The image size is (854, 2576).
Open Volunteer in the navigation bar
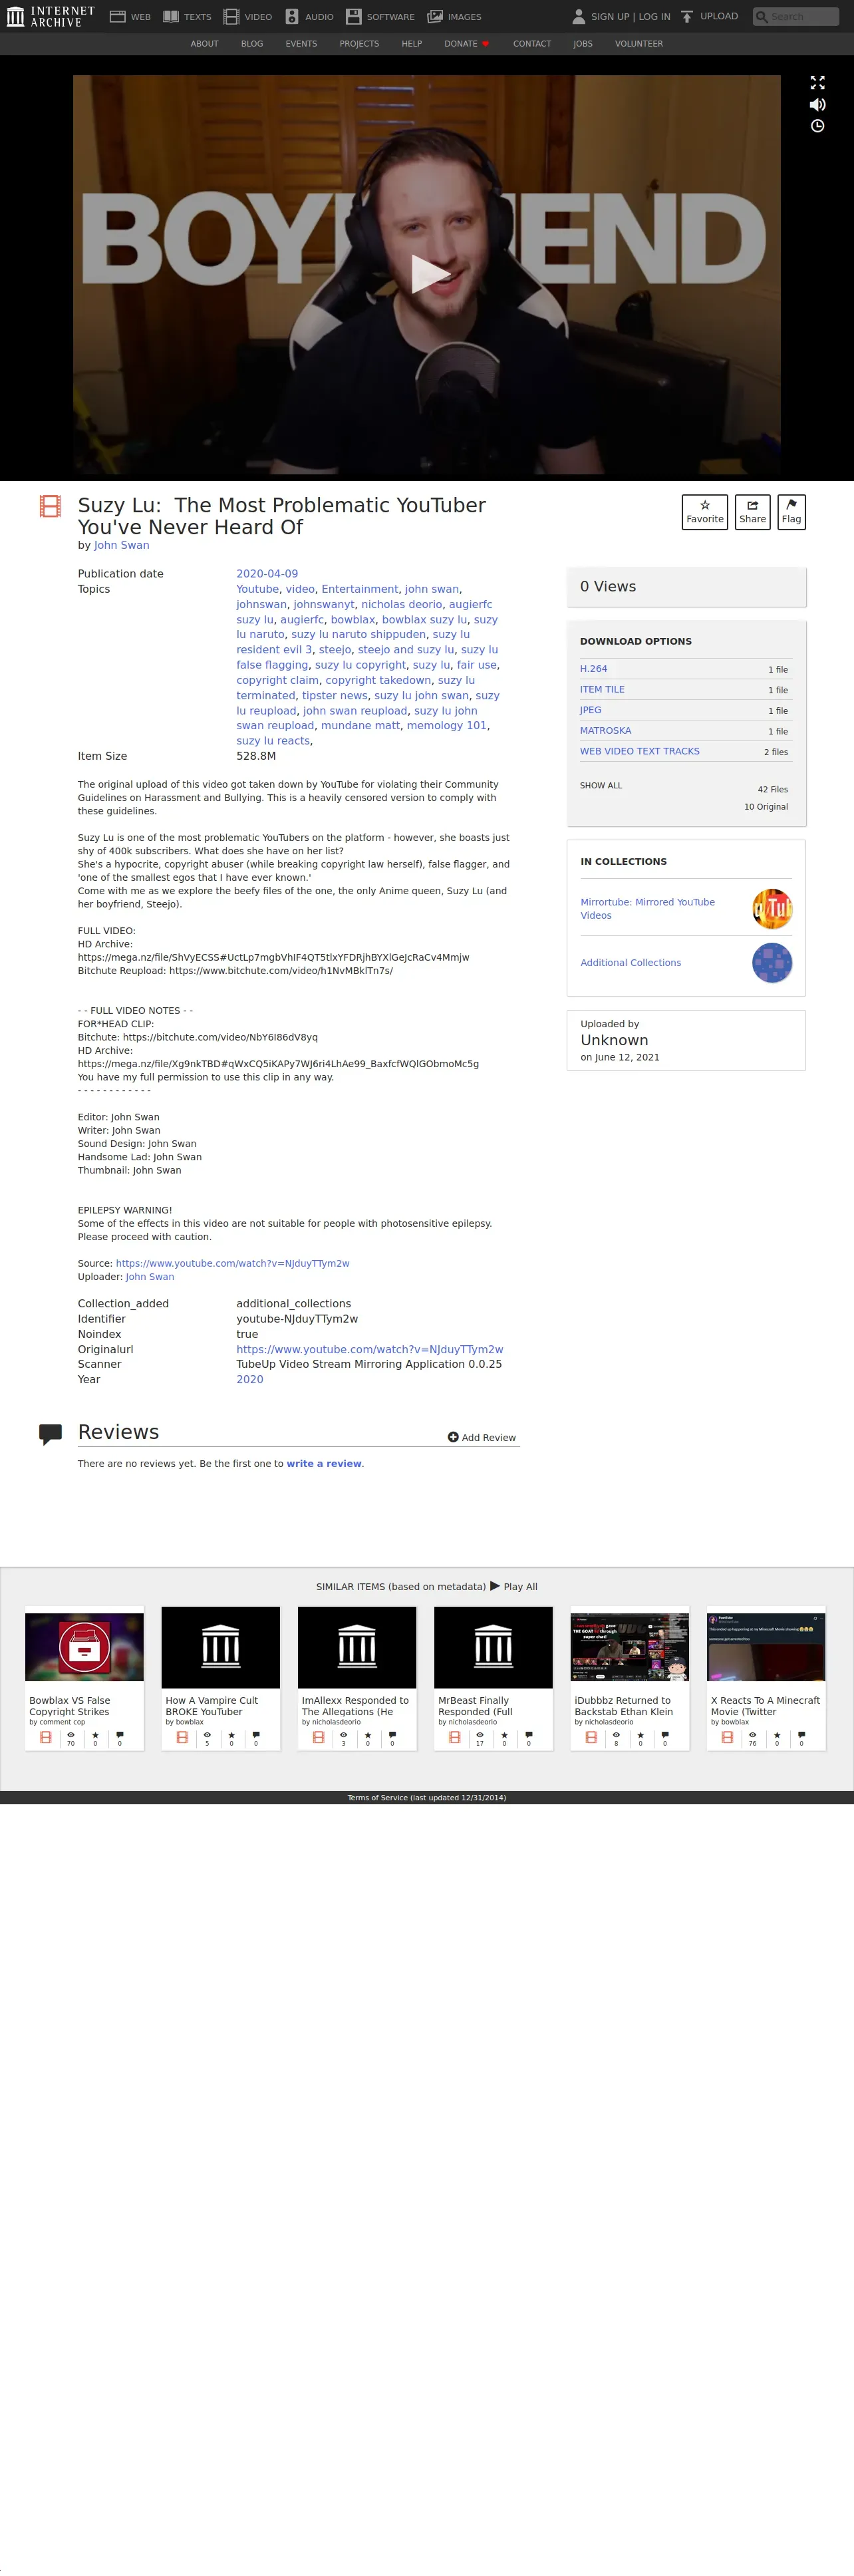pyautogui.click(x=639, y=44)
